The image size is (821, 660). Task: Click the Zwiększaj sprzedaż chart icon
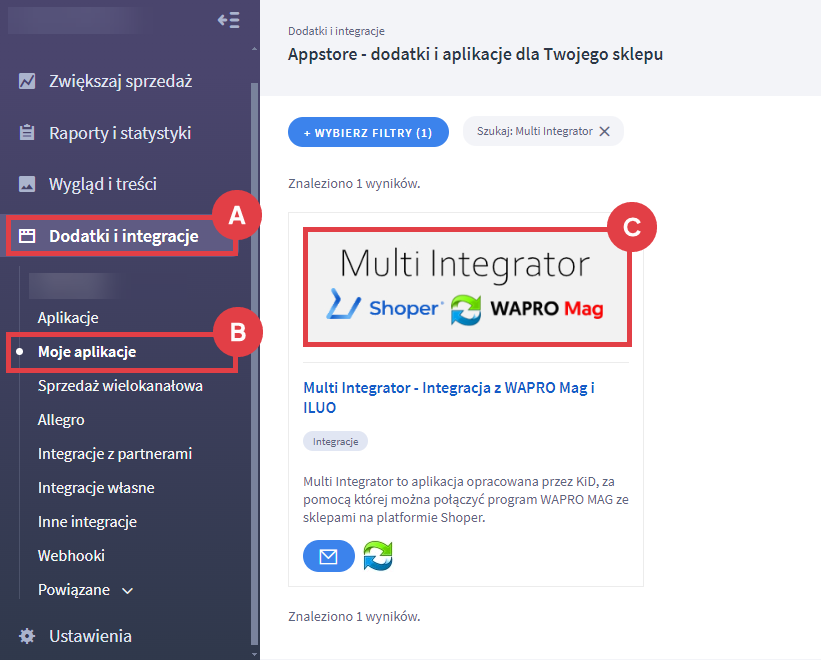coord(27,81)
